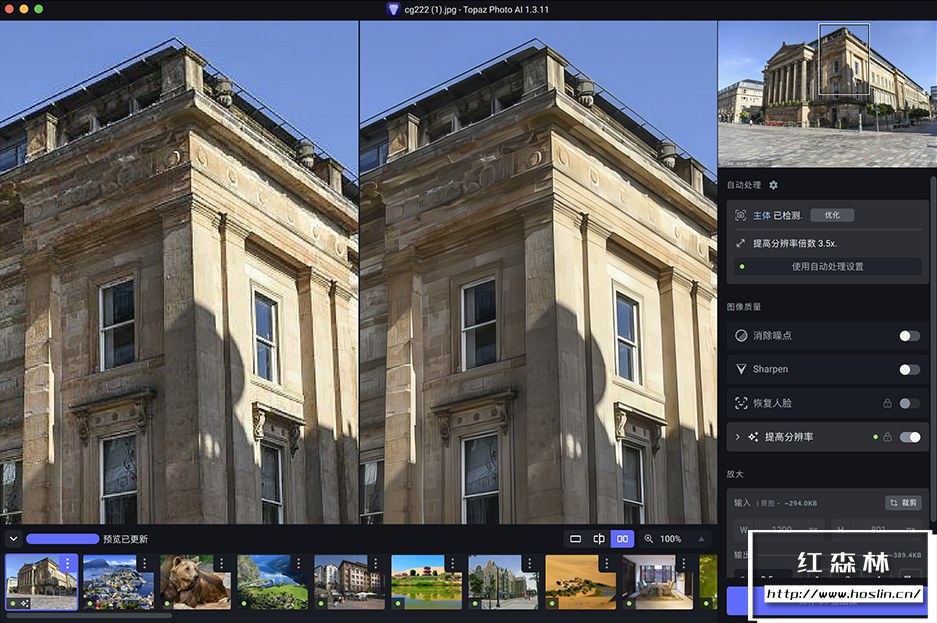This screenshot has width=937, height=623.
Task: Turn off the 提高分辨率 switch
Action: coord(910,437)
